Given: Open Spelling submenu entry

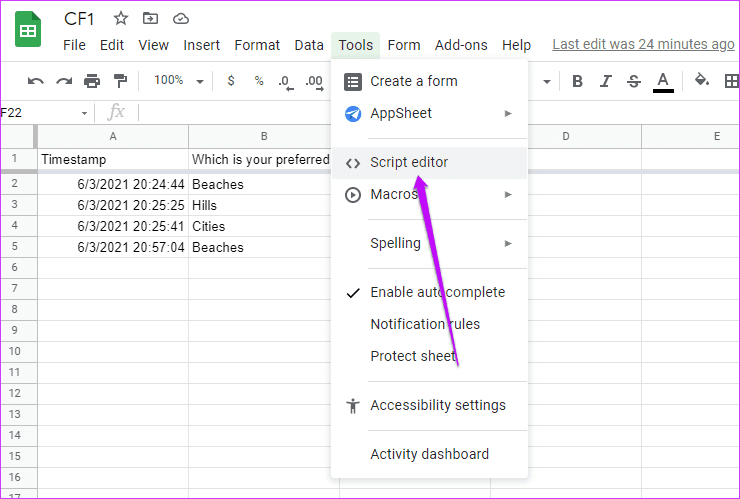Looking at the screenshot, I should click(x=429, y=244).
